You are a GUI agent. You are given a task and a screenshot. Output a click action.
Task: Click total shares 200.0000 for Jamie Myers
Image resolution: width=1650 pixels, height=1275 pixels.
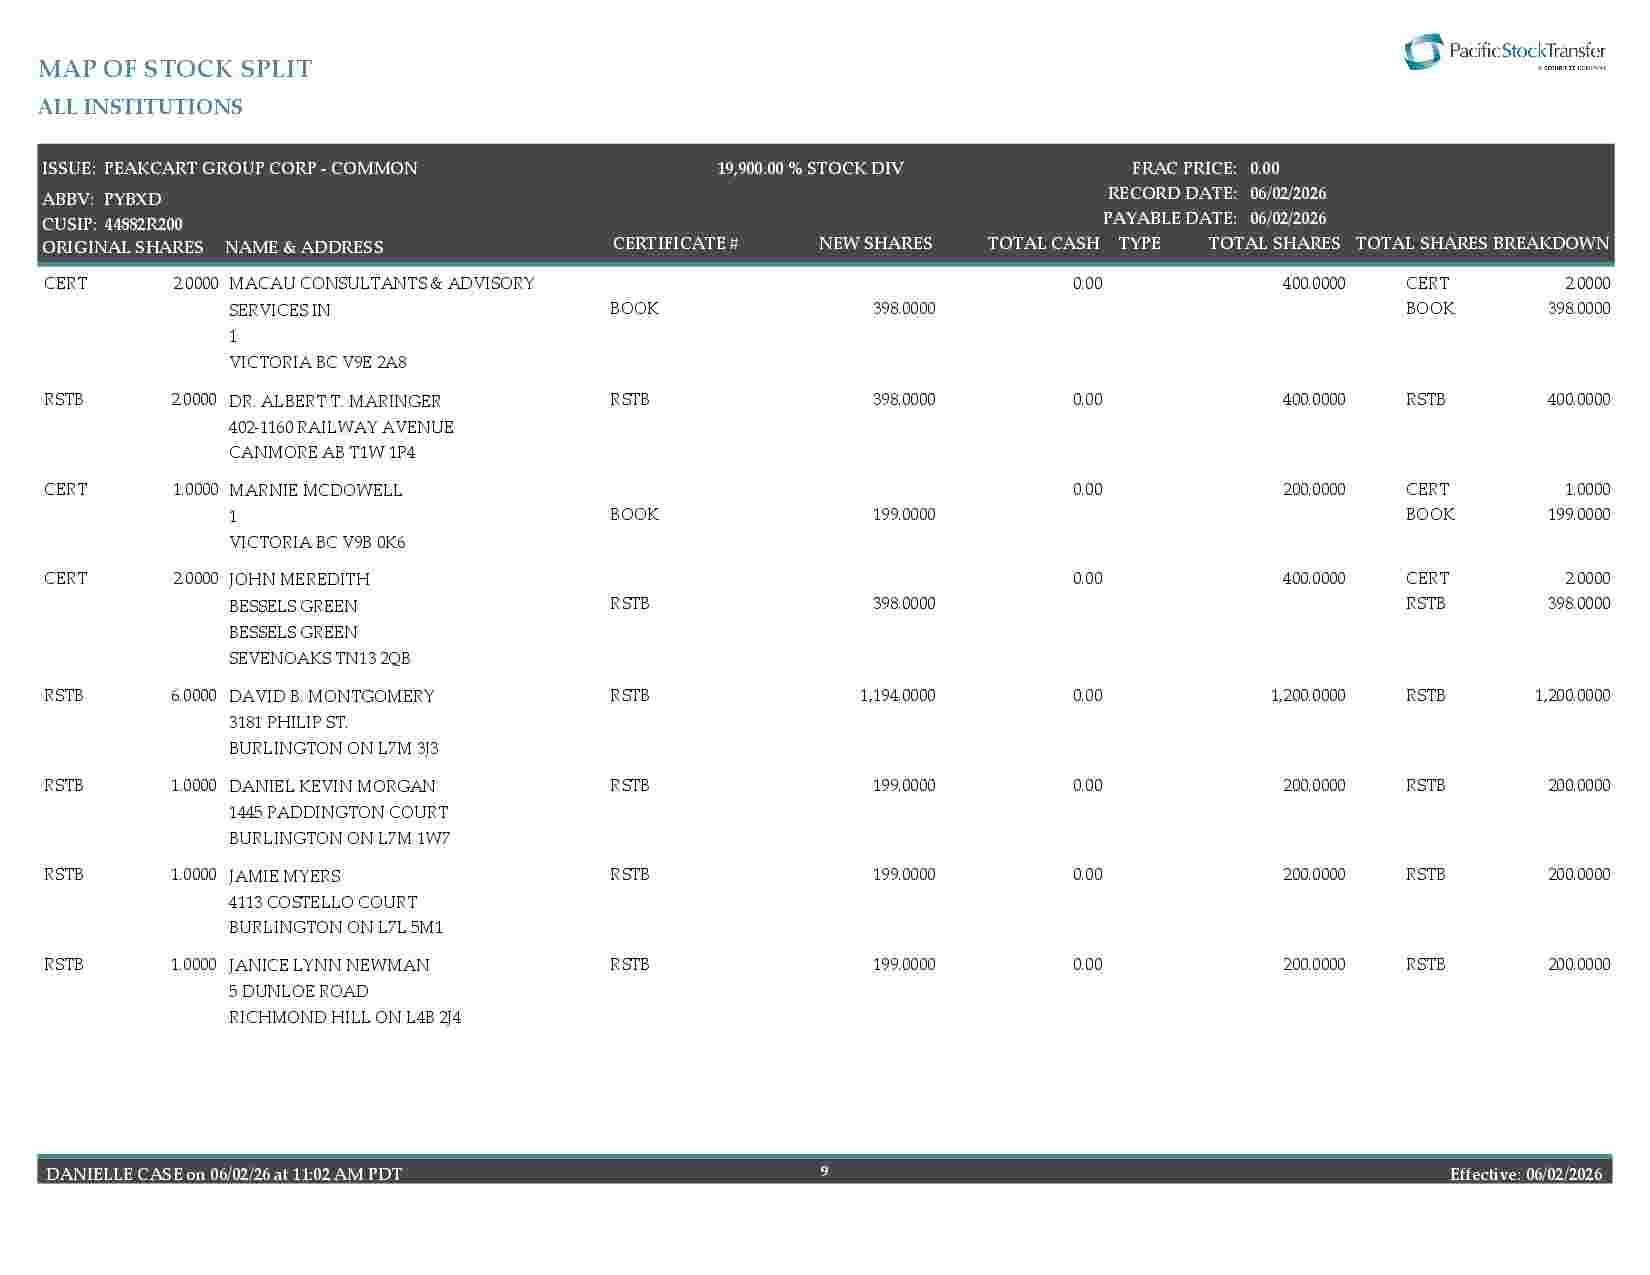pos(1314,874)
